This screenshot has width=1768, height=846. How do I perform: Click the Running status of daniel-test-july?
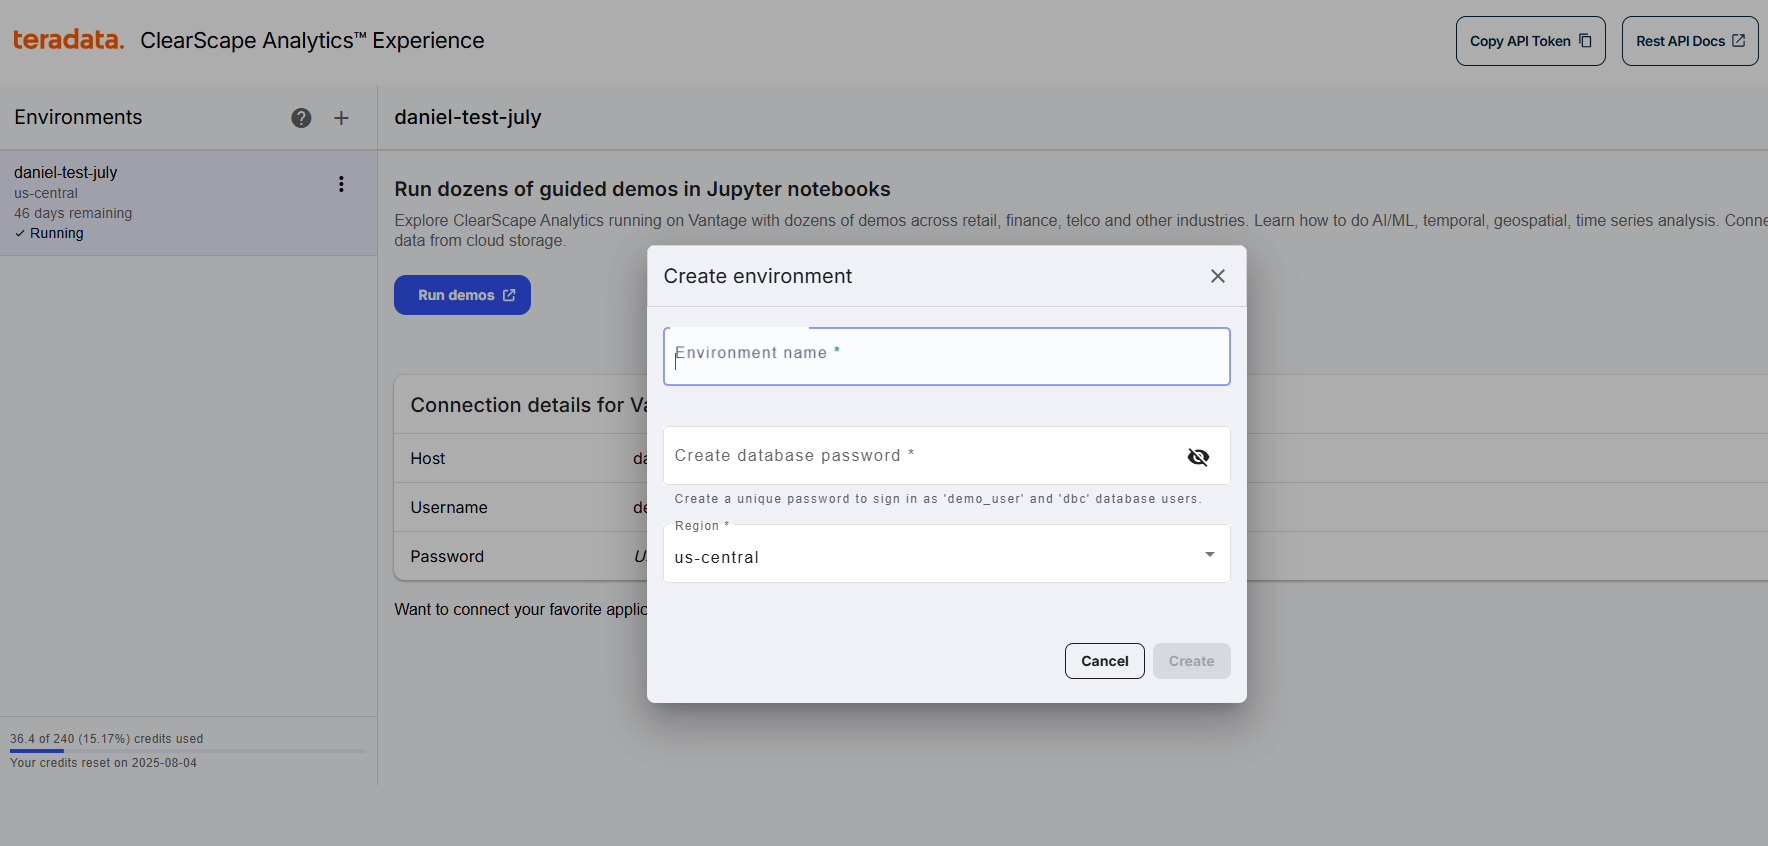click(x=56, y=233)
